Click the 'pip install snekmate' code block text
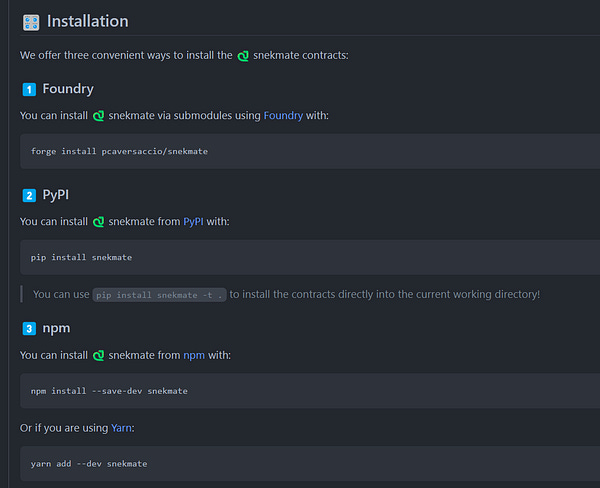The width and height of the screenshot is (600, 488). tap(81, 257)
